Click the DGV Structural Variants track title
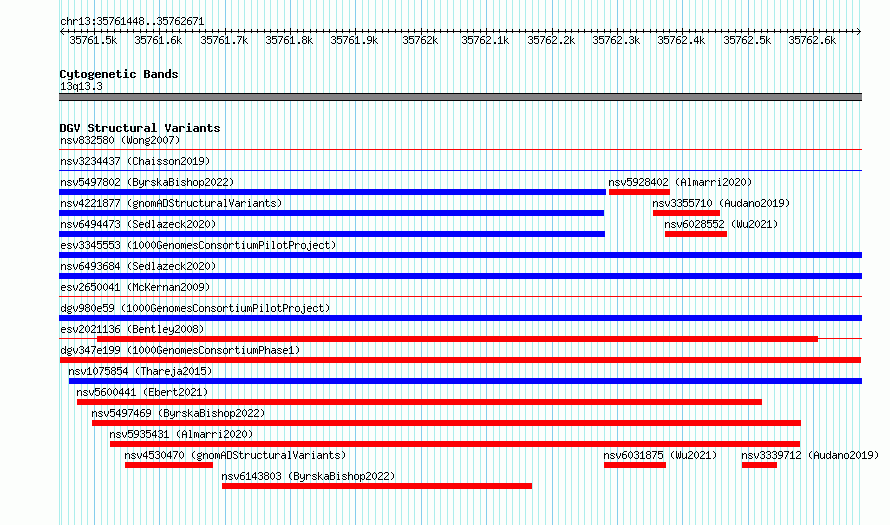Viewport: 890px width, 525px height. click(x=140, y=128)
